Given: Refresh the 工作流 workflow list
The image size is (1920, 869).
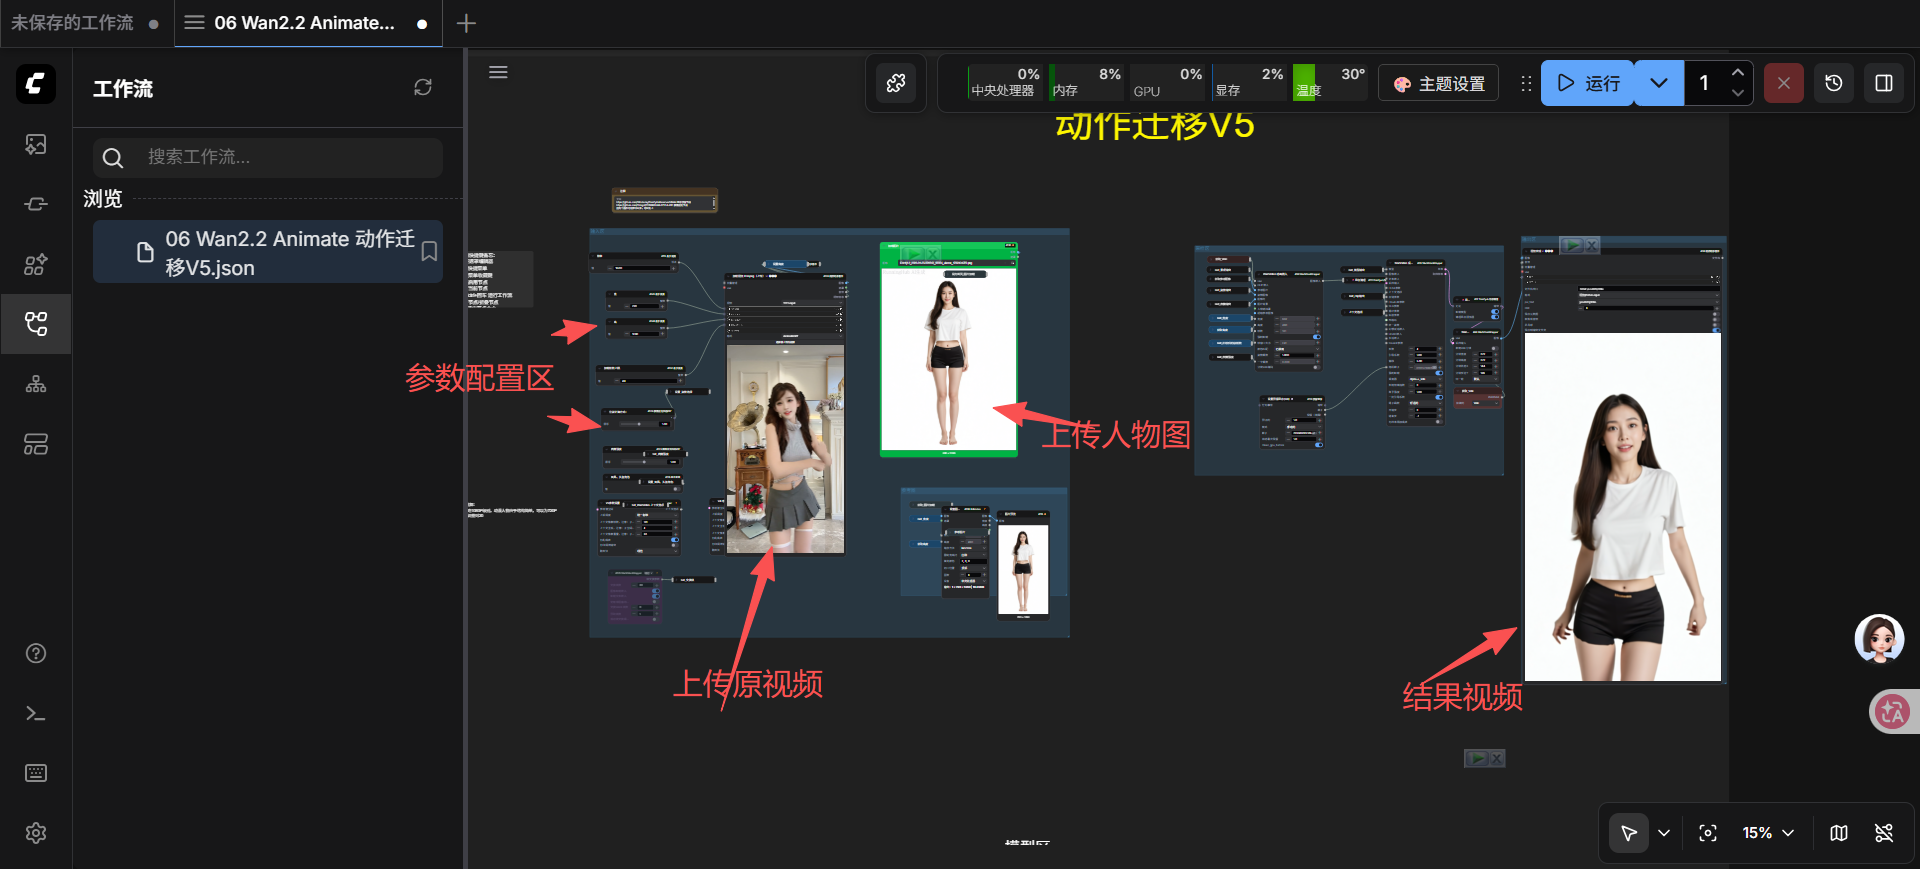Looking at the screenshot, I should click(x=423, y=88).
